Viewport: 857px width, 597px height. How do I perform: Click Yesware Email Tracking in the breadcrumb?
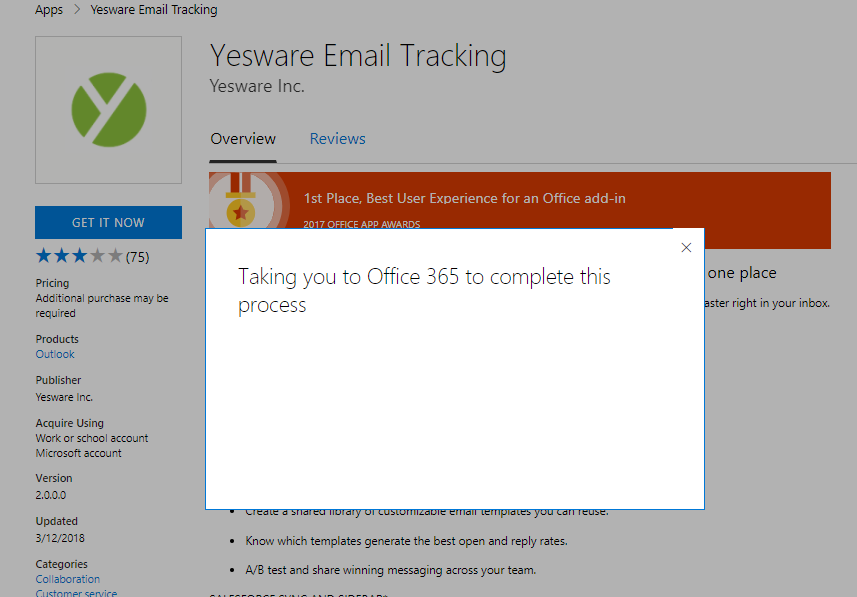click(x=153, y=10)
